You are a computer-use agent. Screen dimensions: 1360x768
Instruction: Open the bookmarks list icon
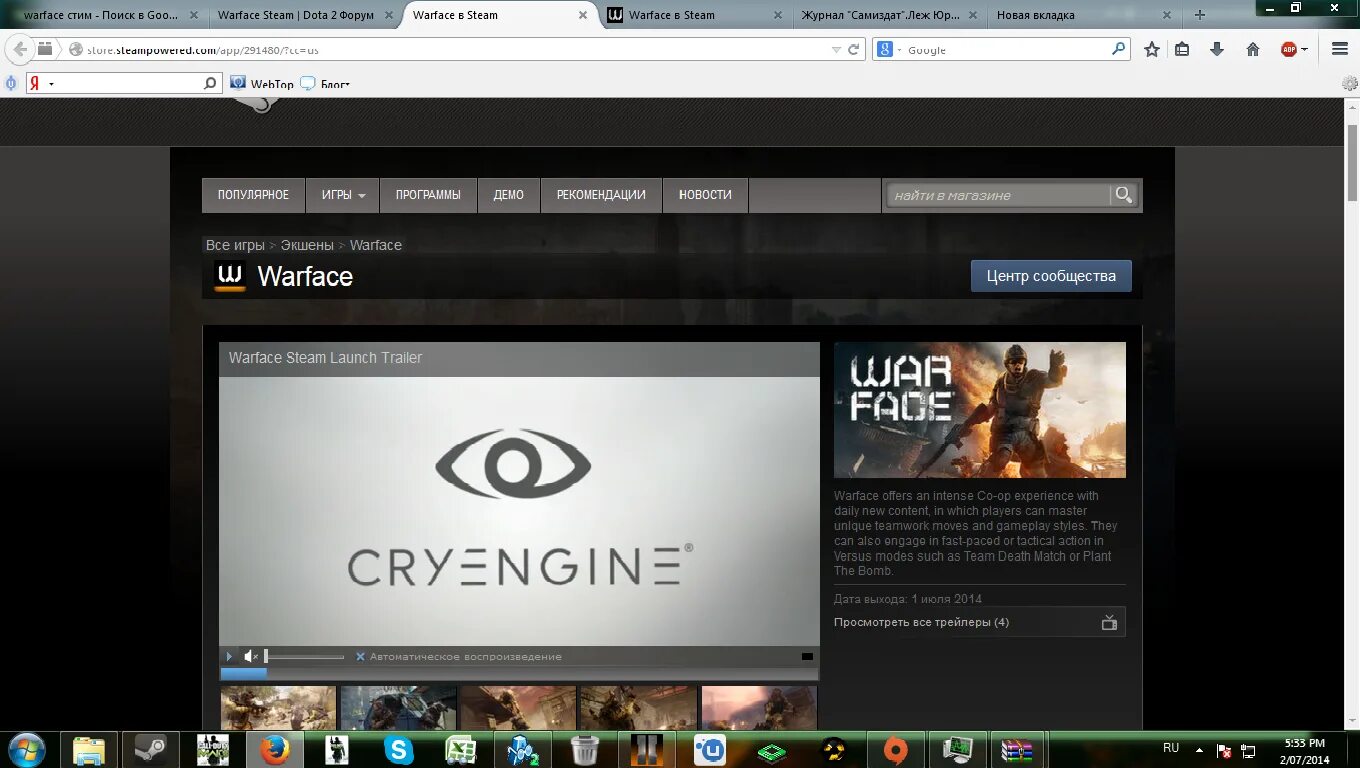pos(1182,49)
